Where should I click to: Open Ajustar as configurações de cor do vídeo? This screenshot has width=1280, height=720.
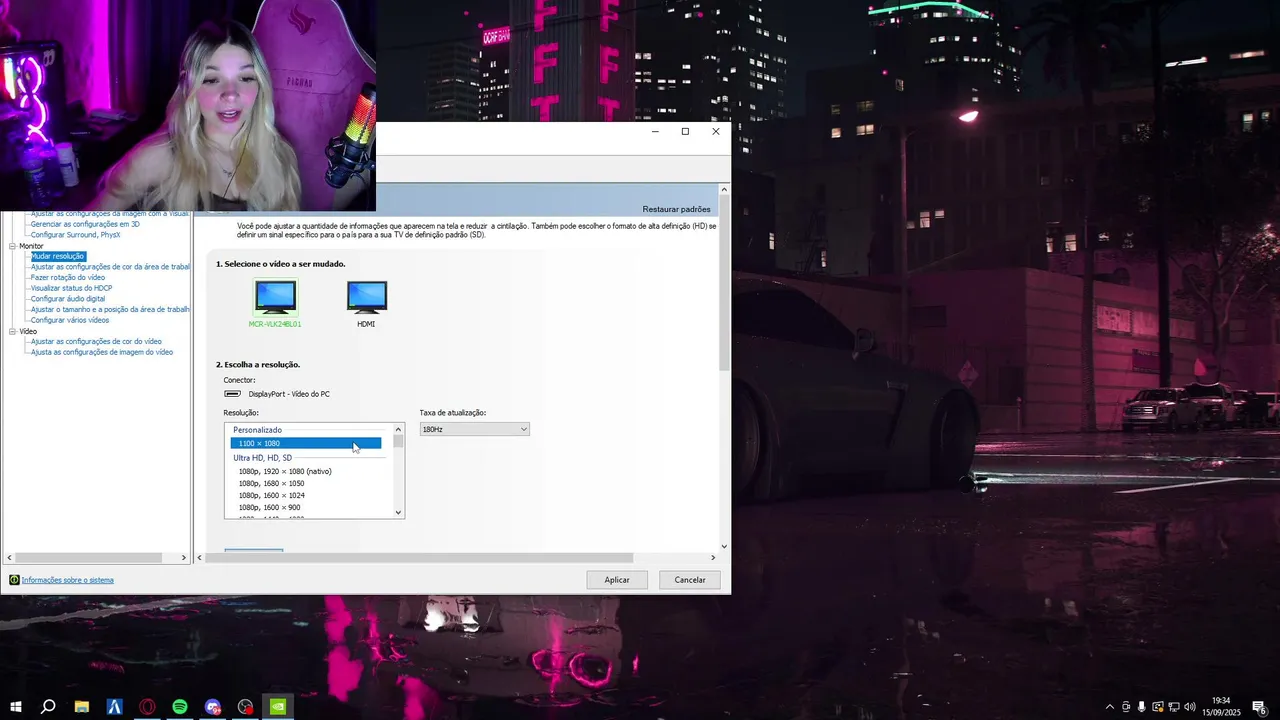[x=96, y=341]
